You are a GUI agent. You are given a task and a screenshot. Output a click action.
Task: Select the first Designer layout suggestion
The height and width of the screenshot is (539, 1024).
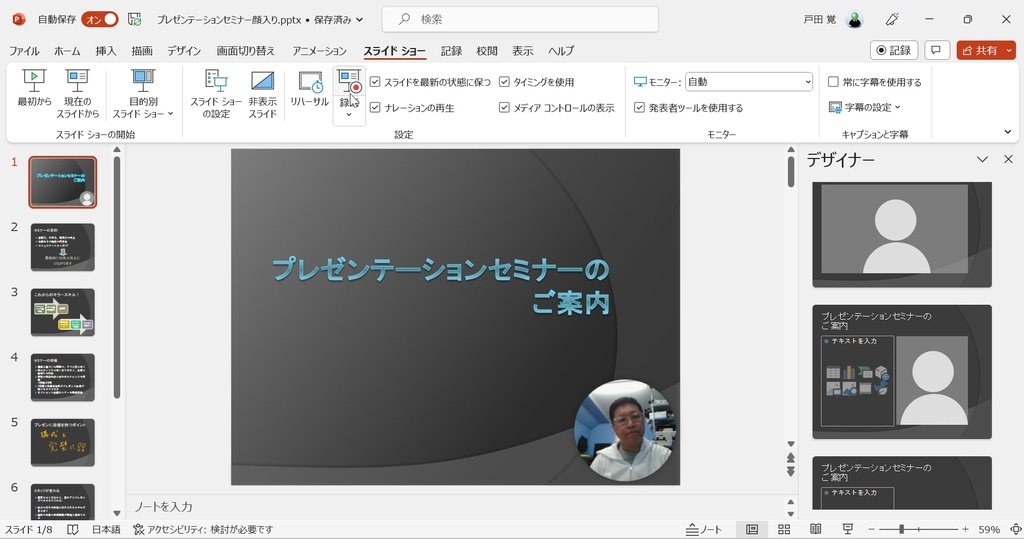pyautogui.click(x=902, y=234)
